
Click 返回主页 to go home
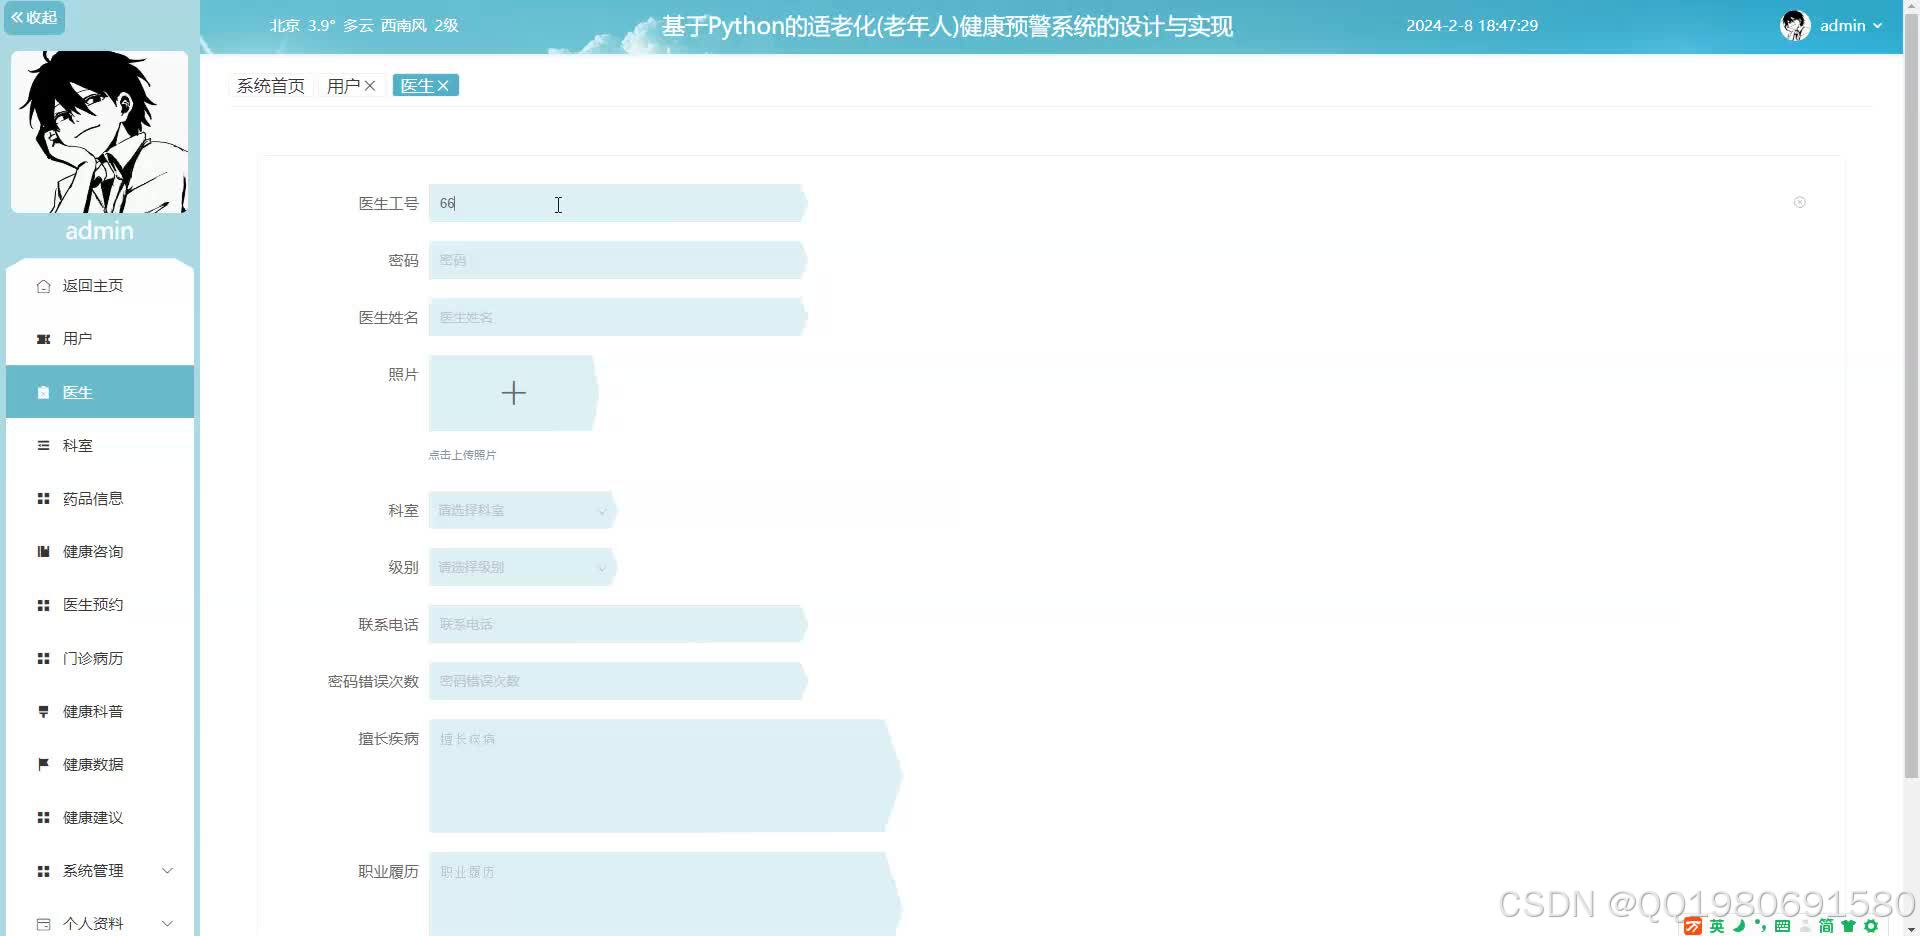coord(92,285)
